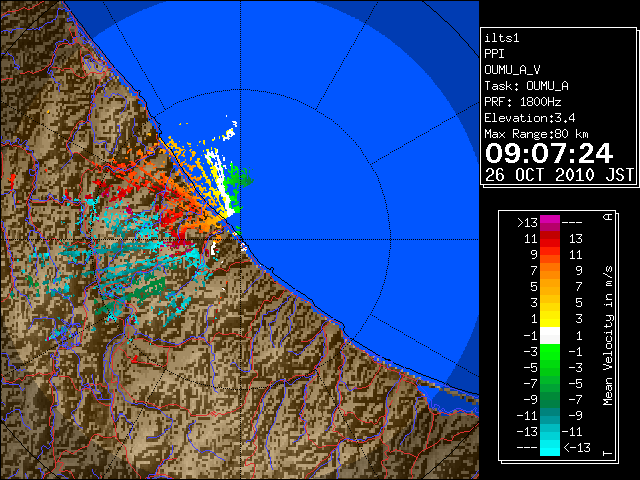
Task: Pick the white swatch in velocity legend
Action: pyautogui.click(x=550, y=336)
